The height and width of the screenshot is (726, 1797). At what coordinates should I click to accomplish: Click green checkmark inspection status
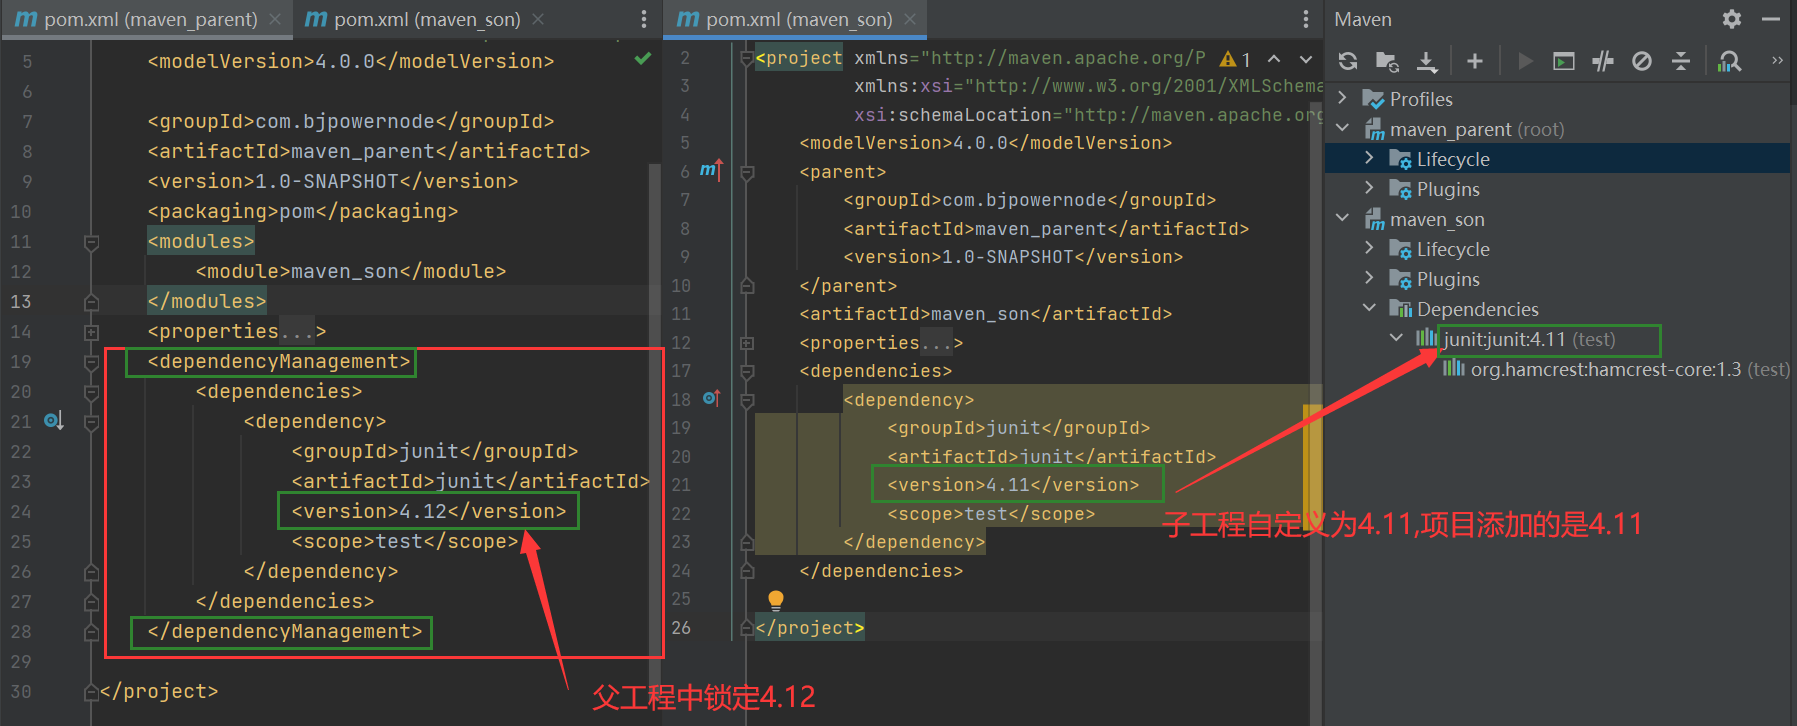[x=643, y=58]
